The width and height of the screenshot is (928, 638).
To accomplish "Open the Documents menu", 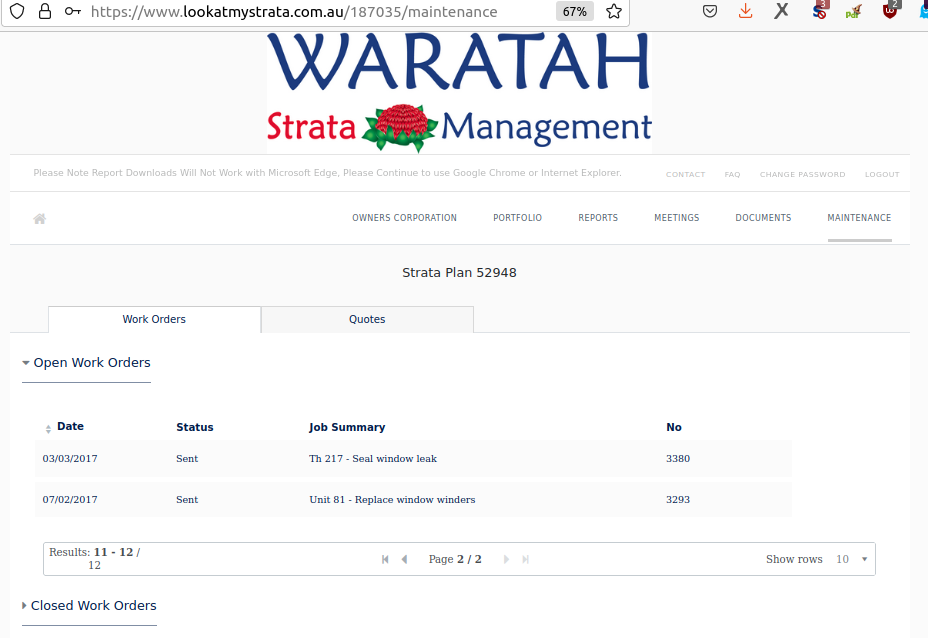I will pyautogui.click(x=763, y=218).
